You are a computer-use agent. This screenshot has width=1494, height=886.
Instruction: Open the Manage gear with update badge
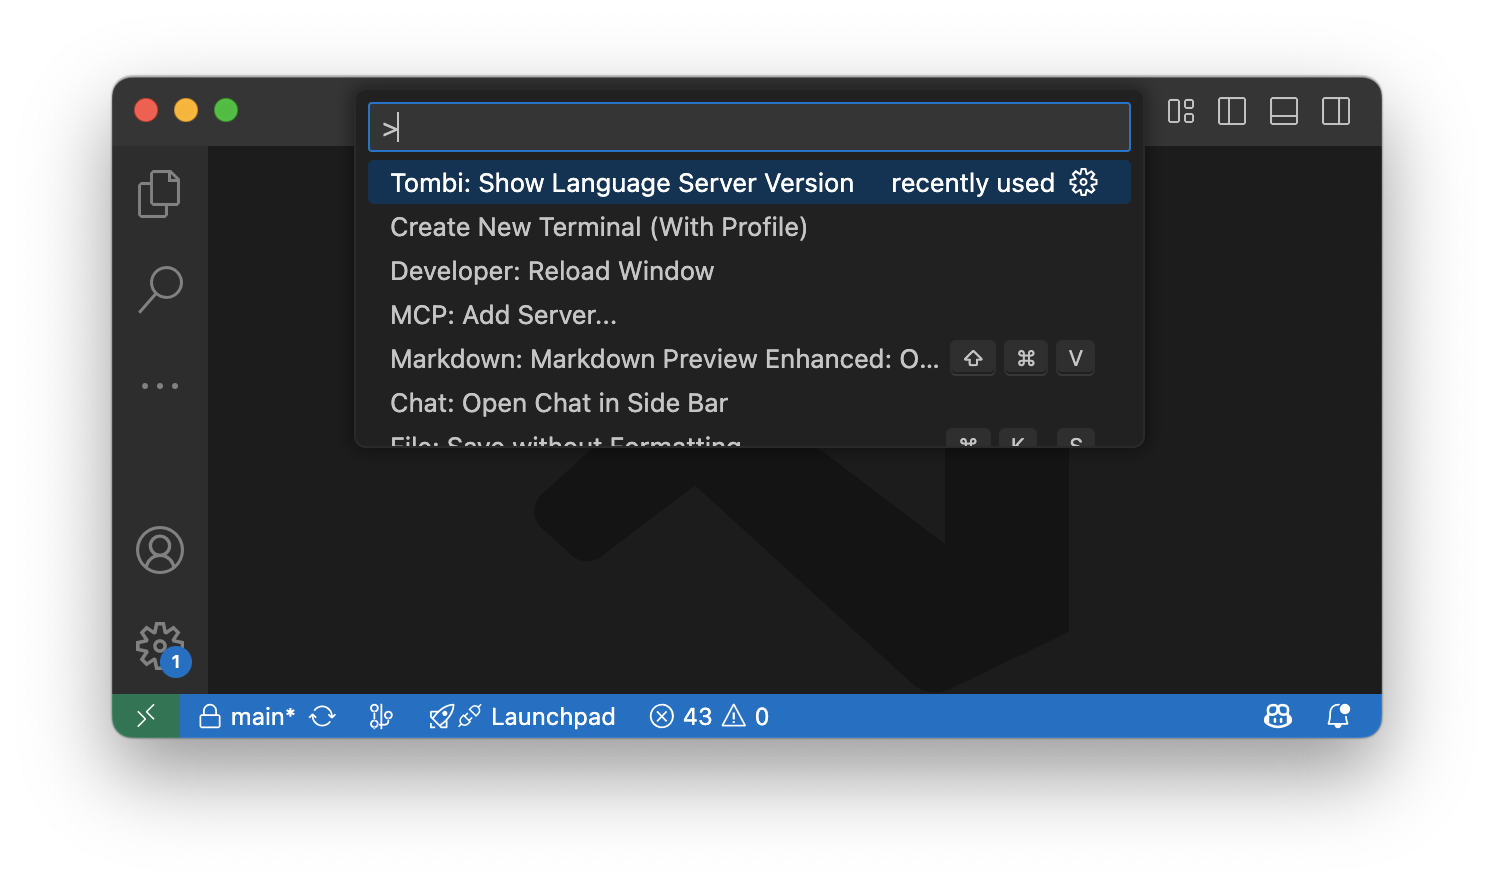coord(162,648)
